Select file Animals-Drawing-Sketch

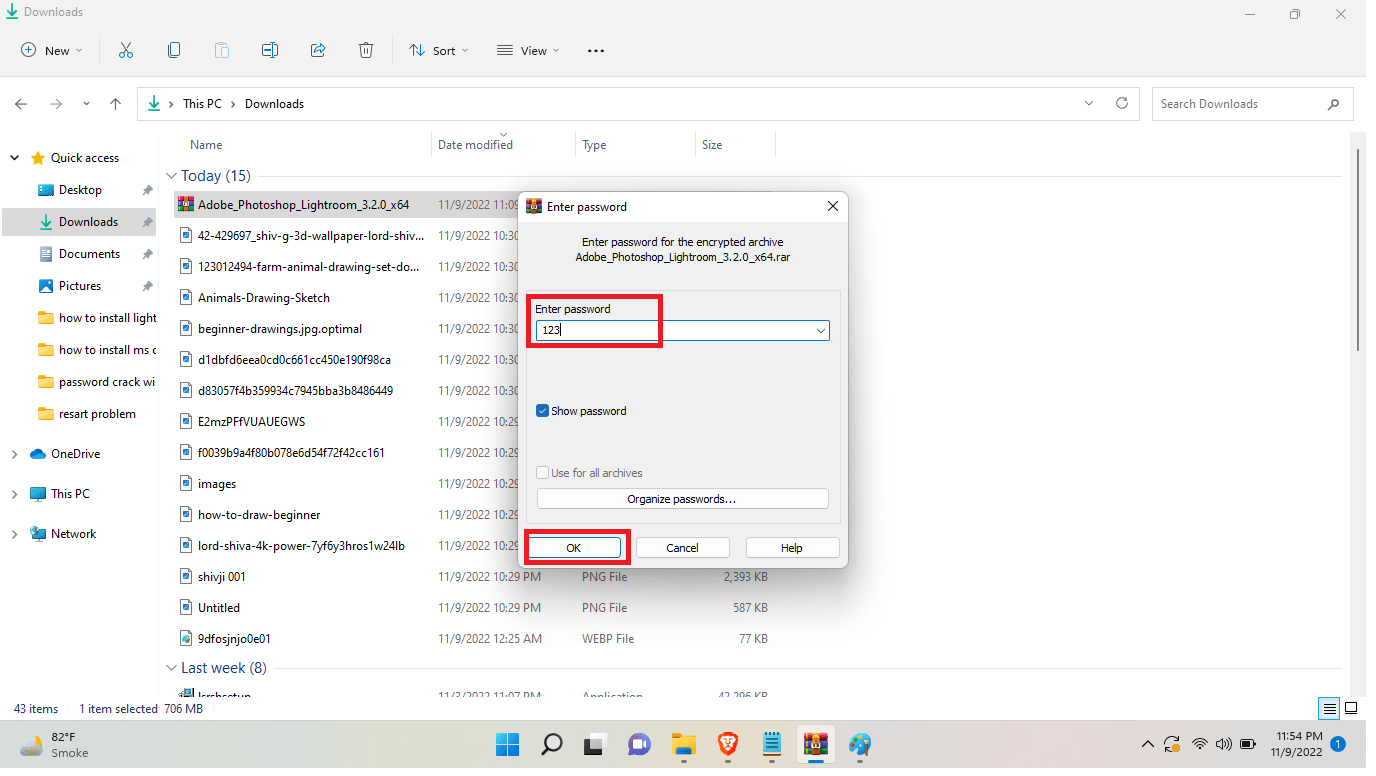coord(263,298)
